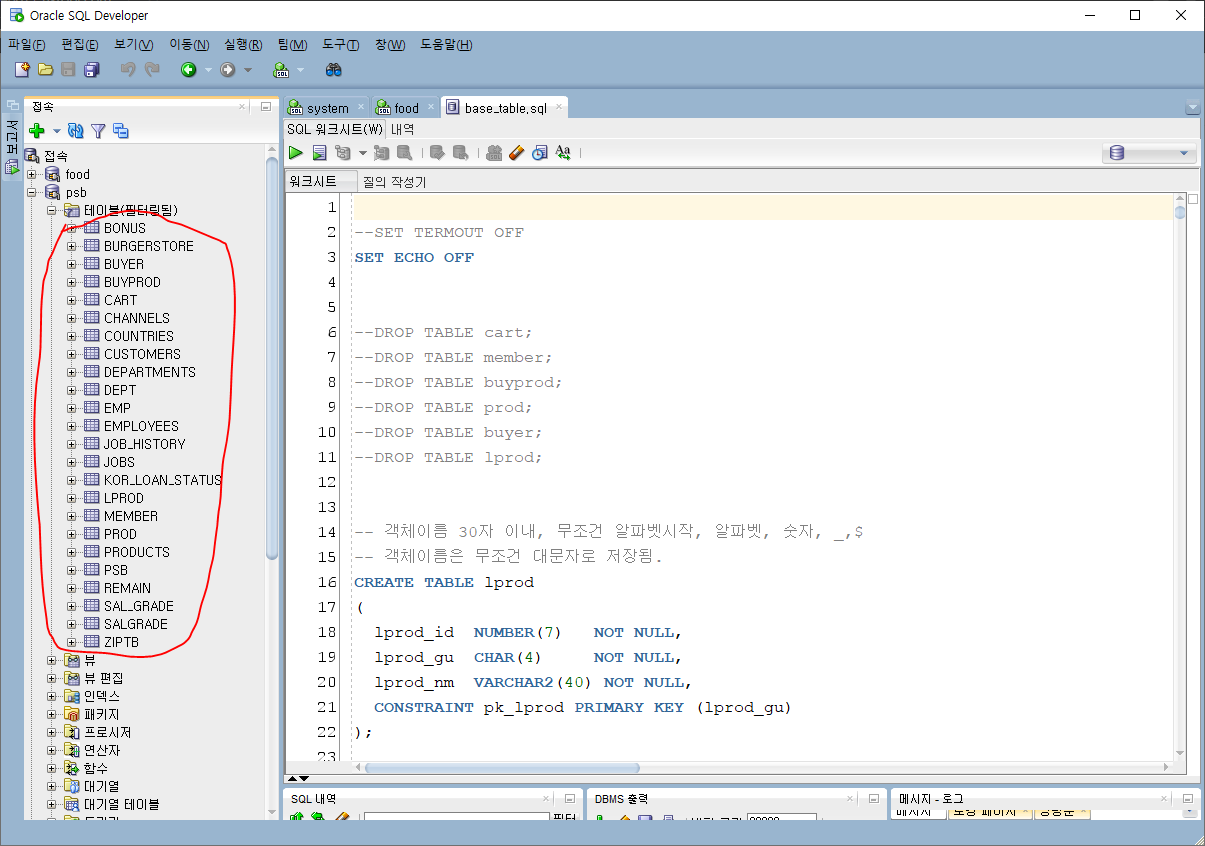Screen dimensions: 1205x846
Task: Open the 파일(F) menu
Action: click(27, 44)
